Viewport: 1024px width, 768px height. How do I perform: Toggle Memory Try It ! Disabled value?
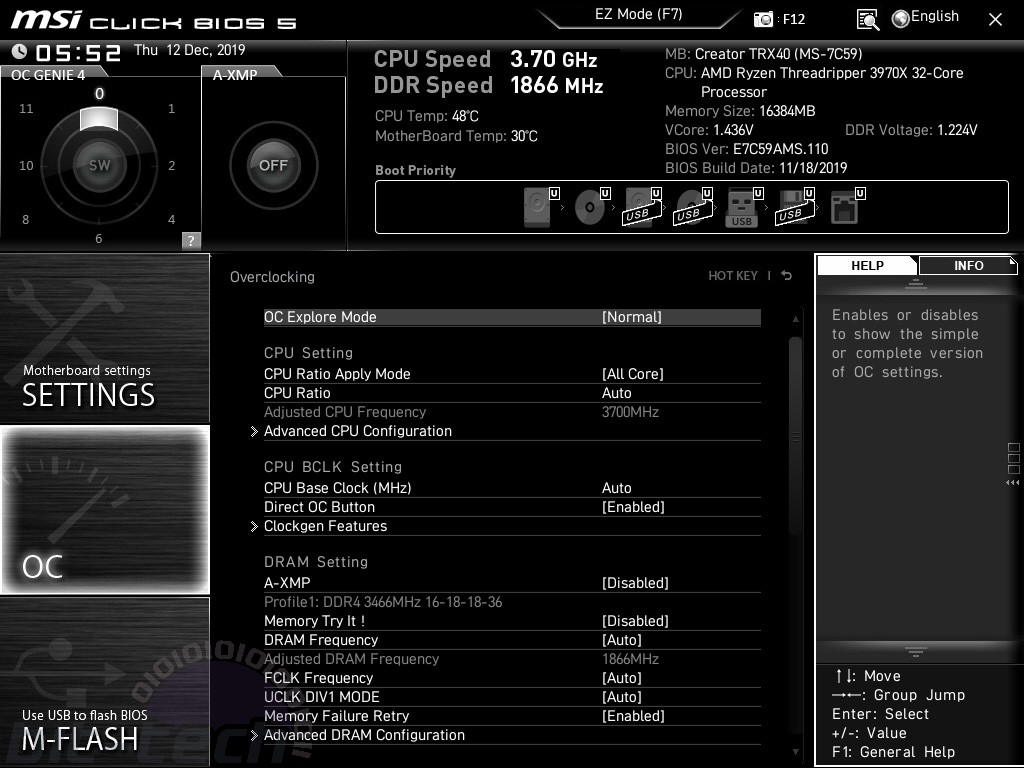pos(635,620)
